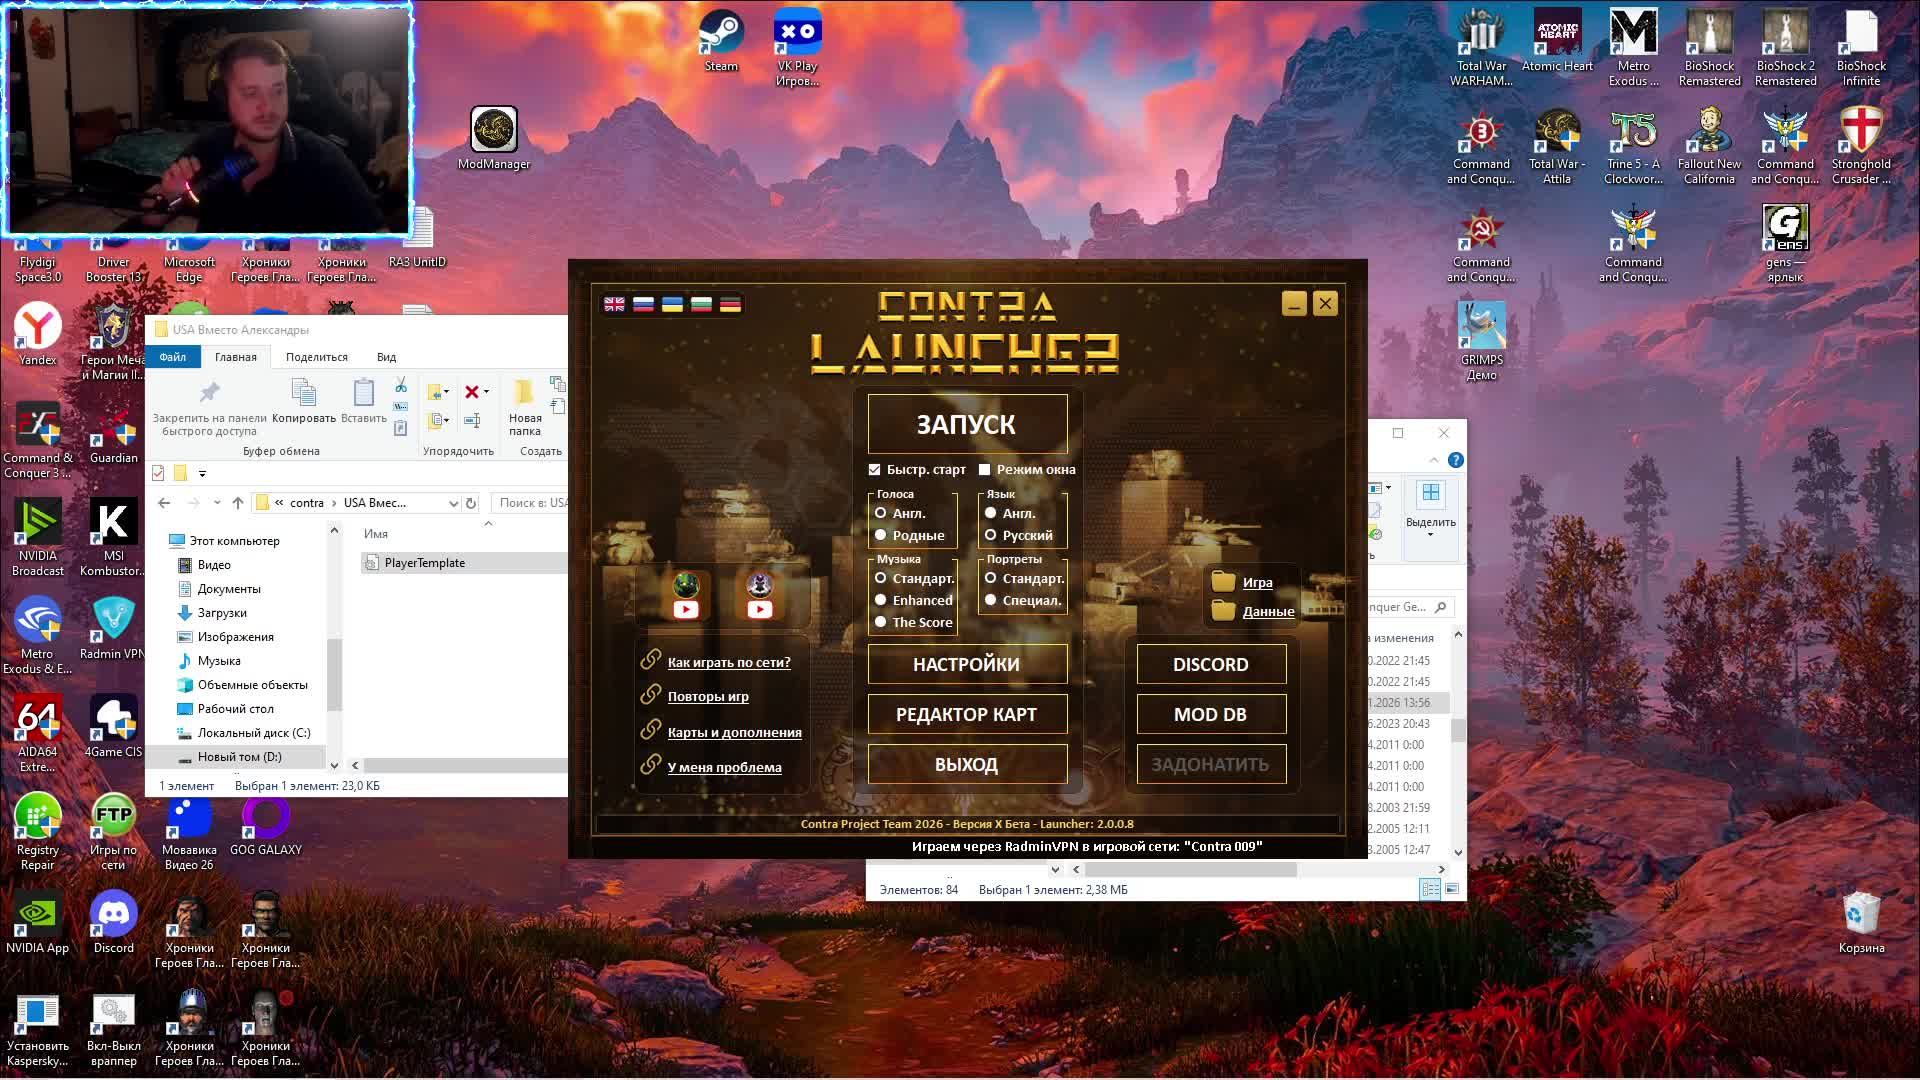1920x1080 pixels.
Task: Open the Поделиться ribbon tab
Action: pos(317,356)
